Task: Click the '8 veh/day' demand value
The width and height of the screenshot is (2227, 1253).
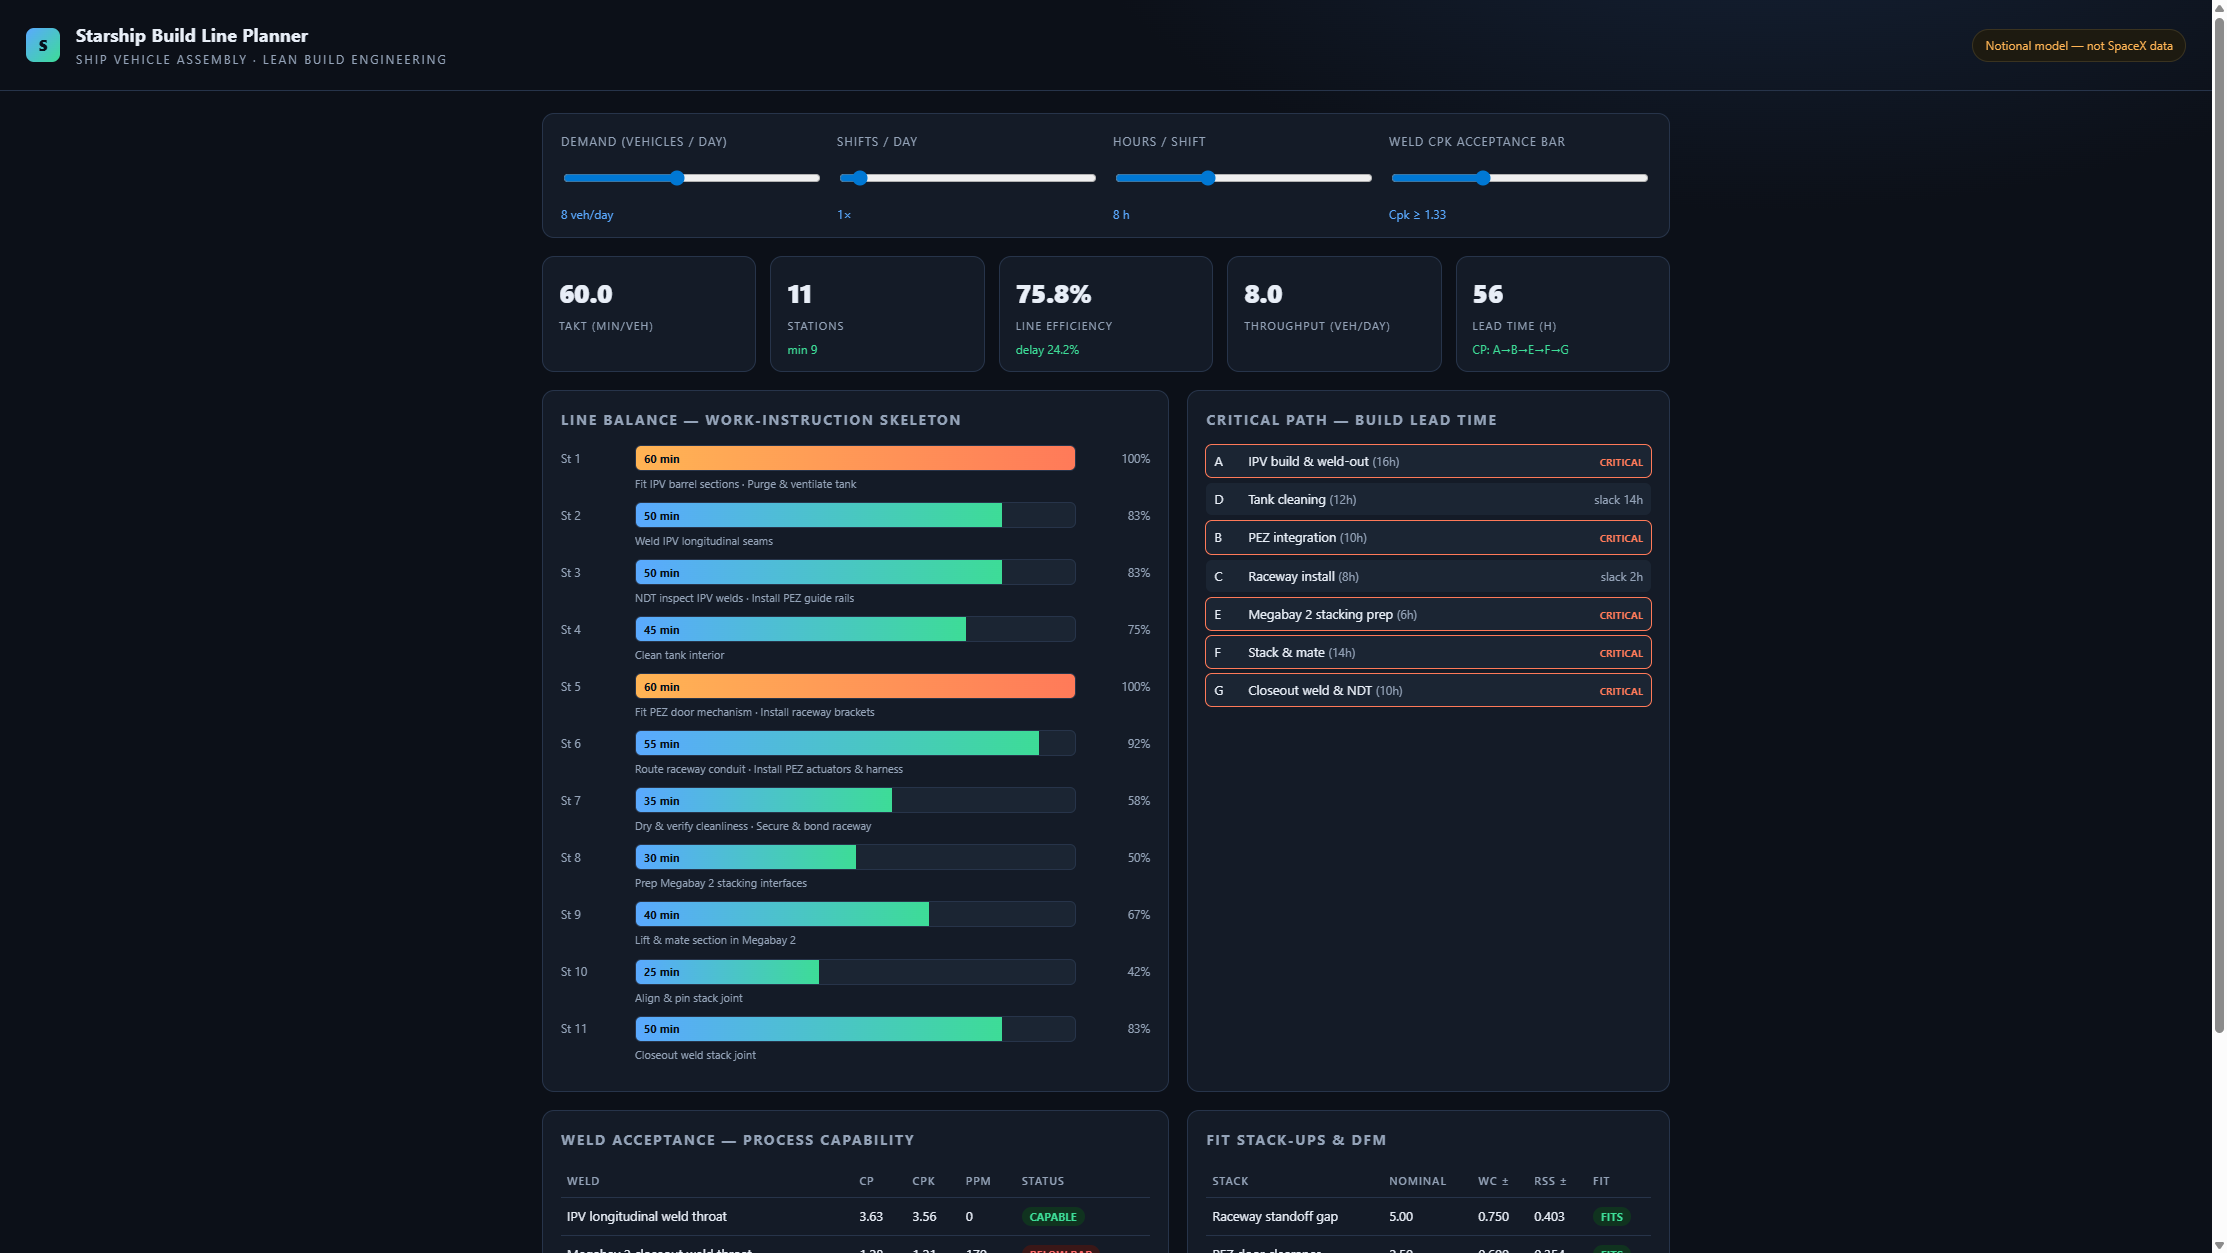Action: pos(587,215)
